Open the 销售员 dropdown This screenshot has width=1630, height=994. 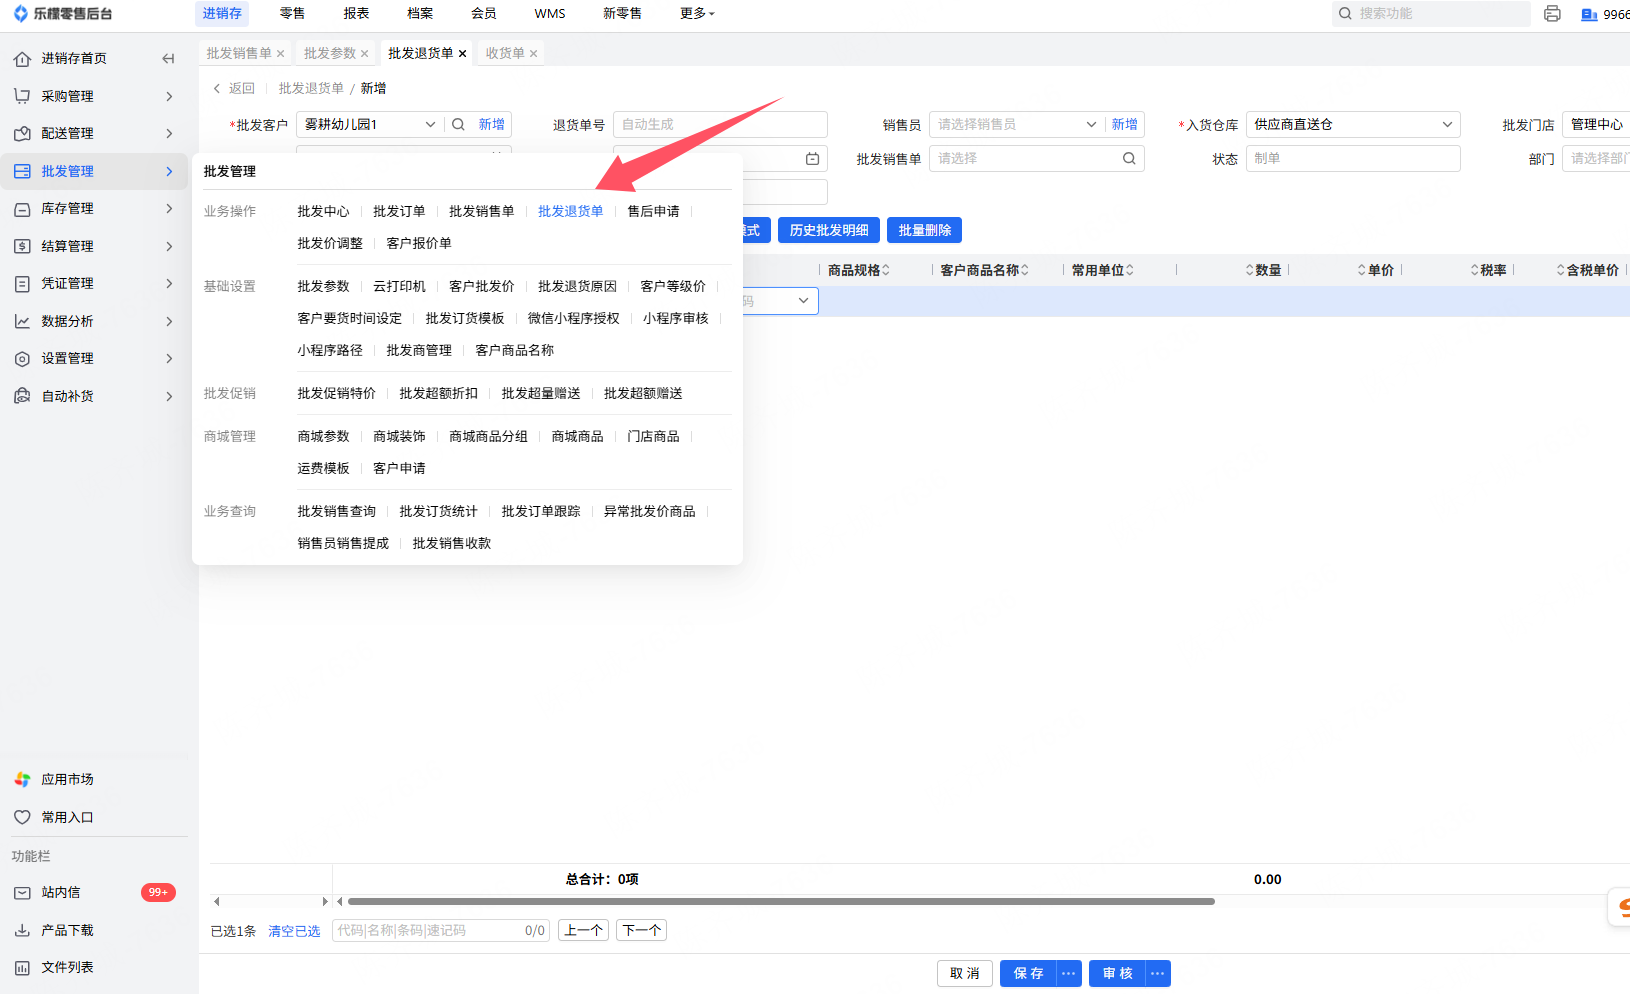pos(1091,125)
